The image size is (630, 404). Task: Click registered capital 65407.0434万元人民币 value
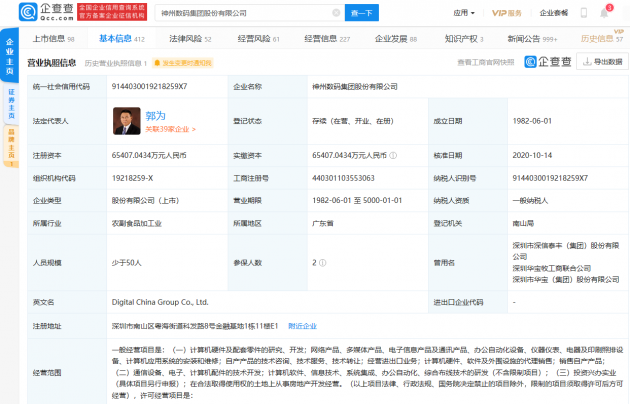149,155
